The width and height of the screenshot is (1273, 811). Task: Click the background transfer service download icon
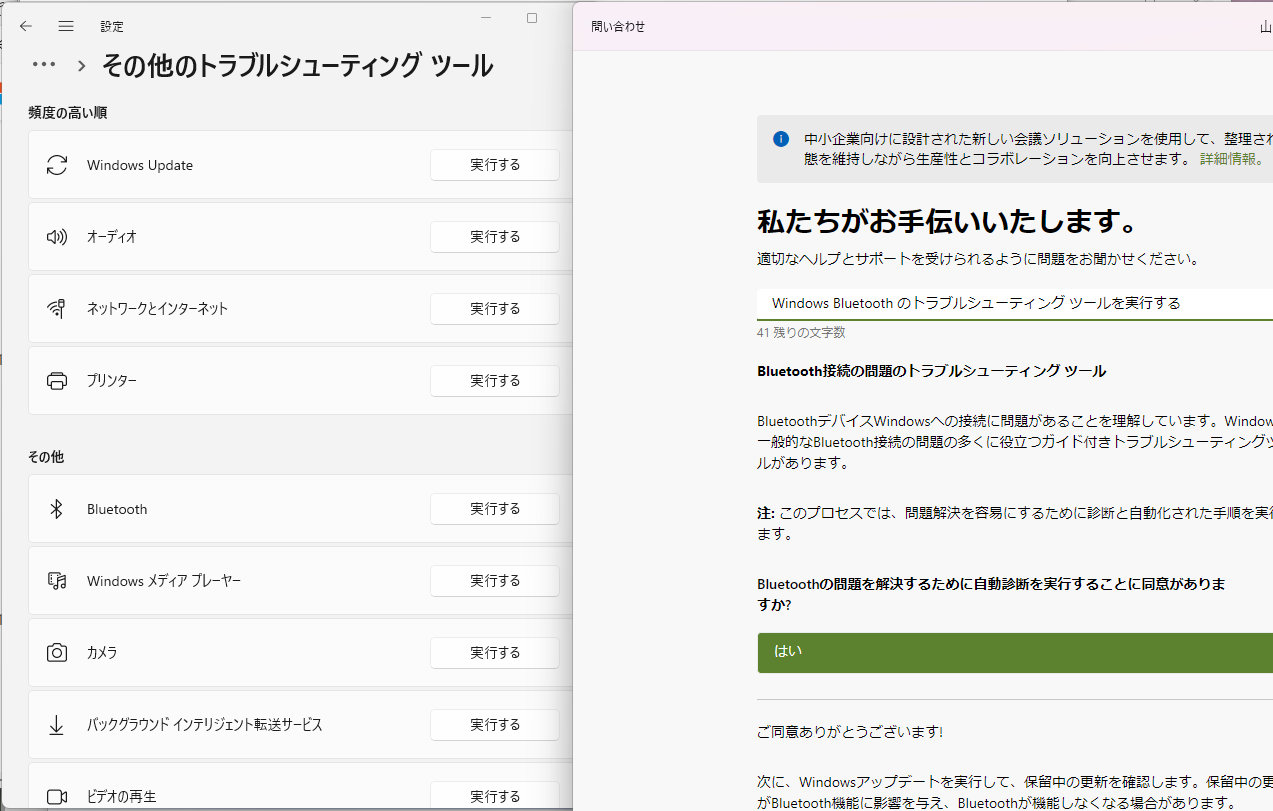[56, 724]
